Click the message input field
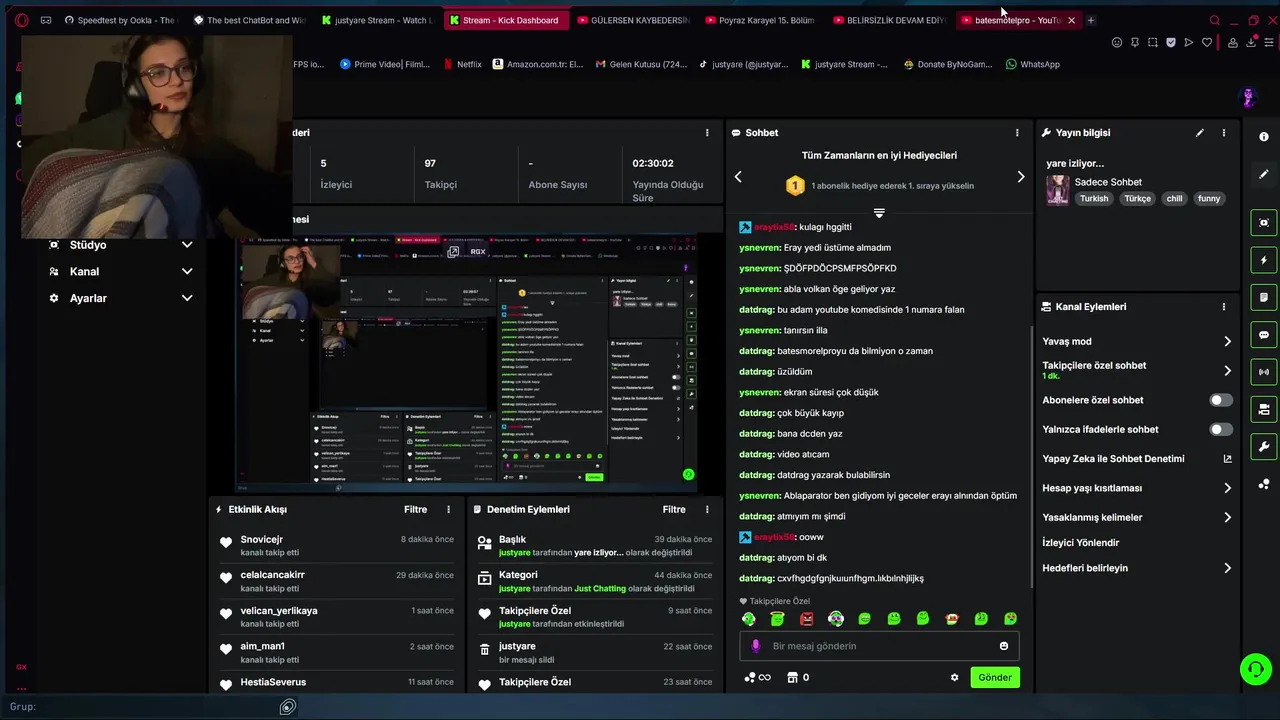Screen dimensions: 1280x720 tap(878, 646)
